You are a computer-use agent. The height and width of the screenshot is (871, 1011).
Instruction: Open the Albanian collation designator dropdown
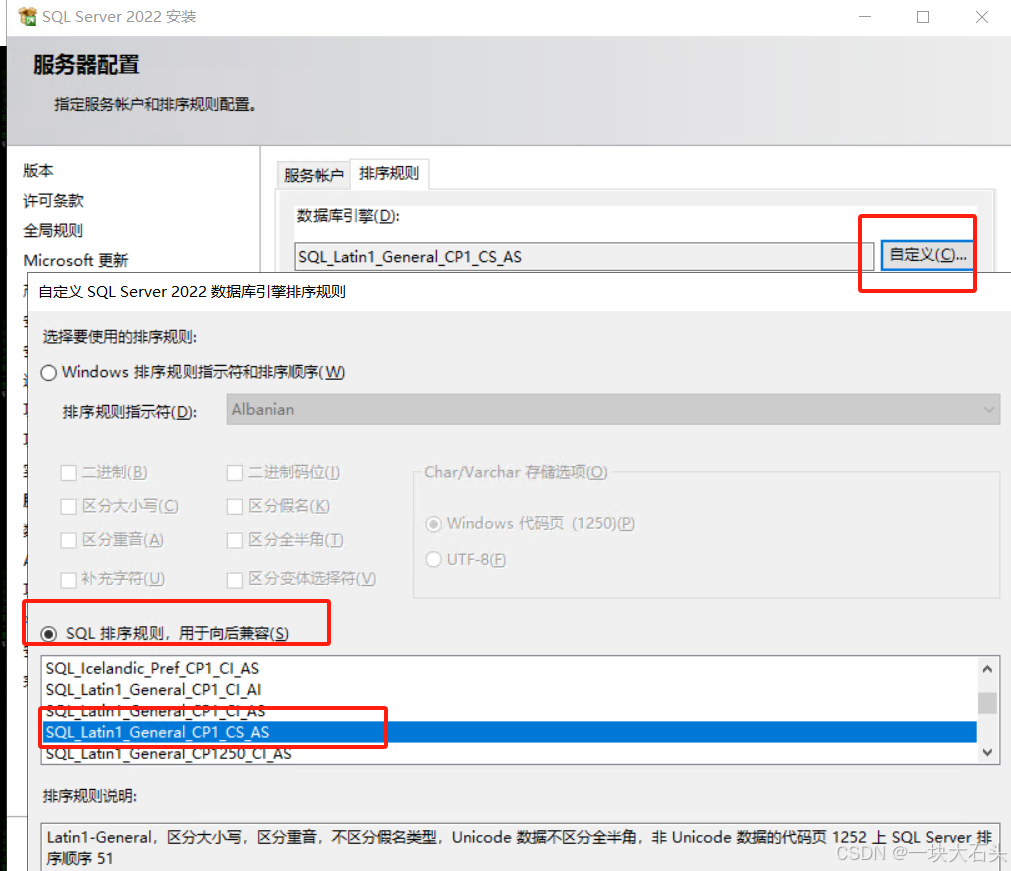613,409
